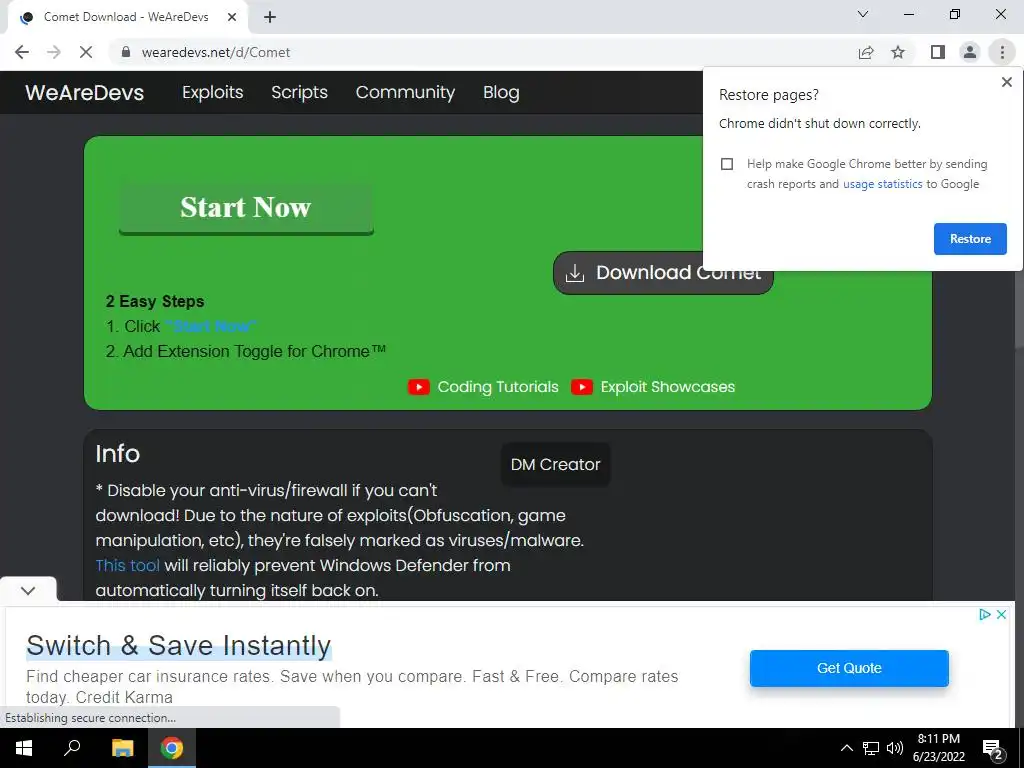
Task: Open the Switch & Save Instantly ad headline
Action: pos(179,646)
